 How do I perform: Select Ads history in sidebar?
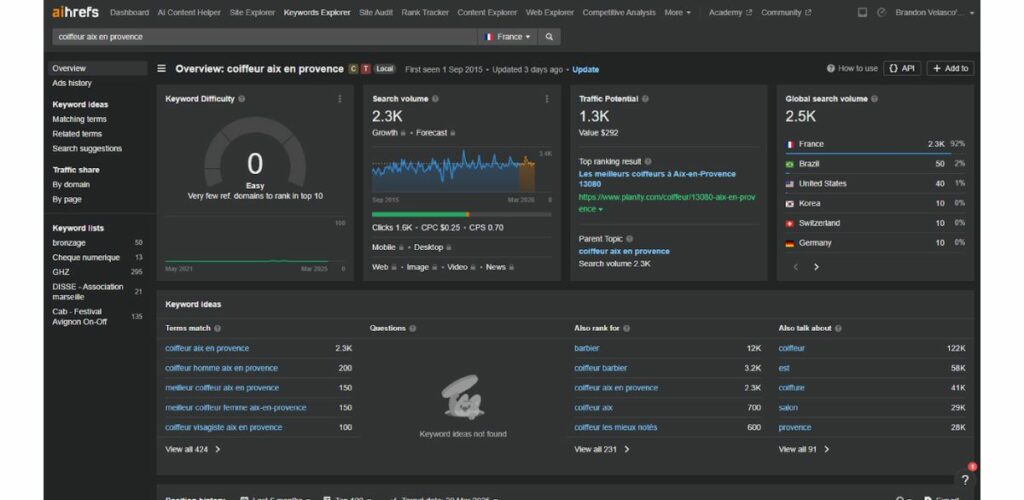coord(72,83)
